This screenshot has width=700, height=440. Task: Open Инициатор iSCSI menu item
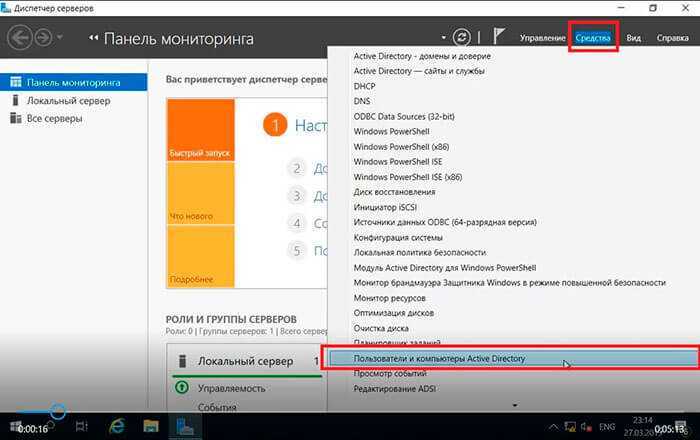click(x=385, y=208)
